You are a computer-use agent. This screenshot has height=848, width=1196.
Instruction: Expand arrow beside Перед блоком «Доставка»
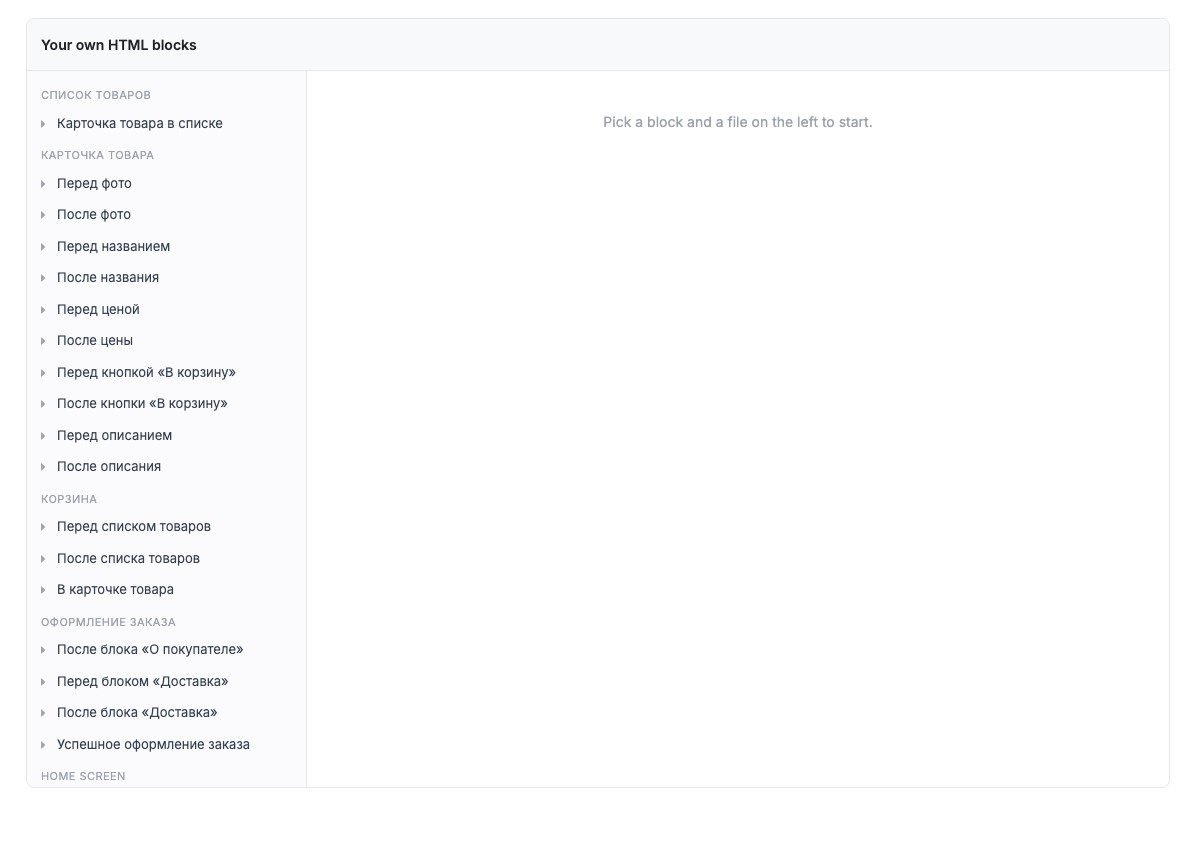[43, 682]
